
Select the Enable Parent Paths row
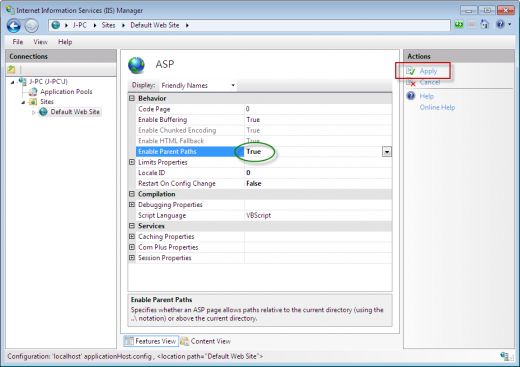point(264,152)
